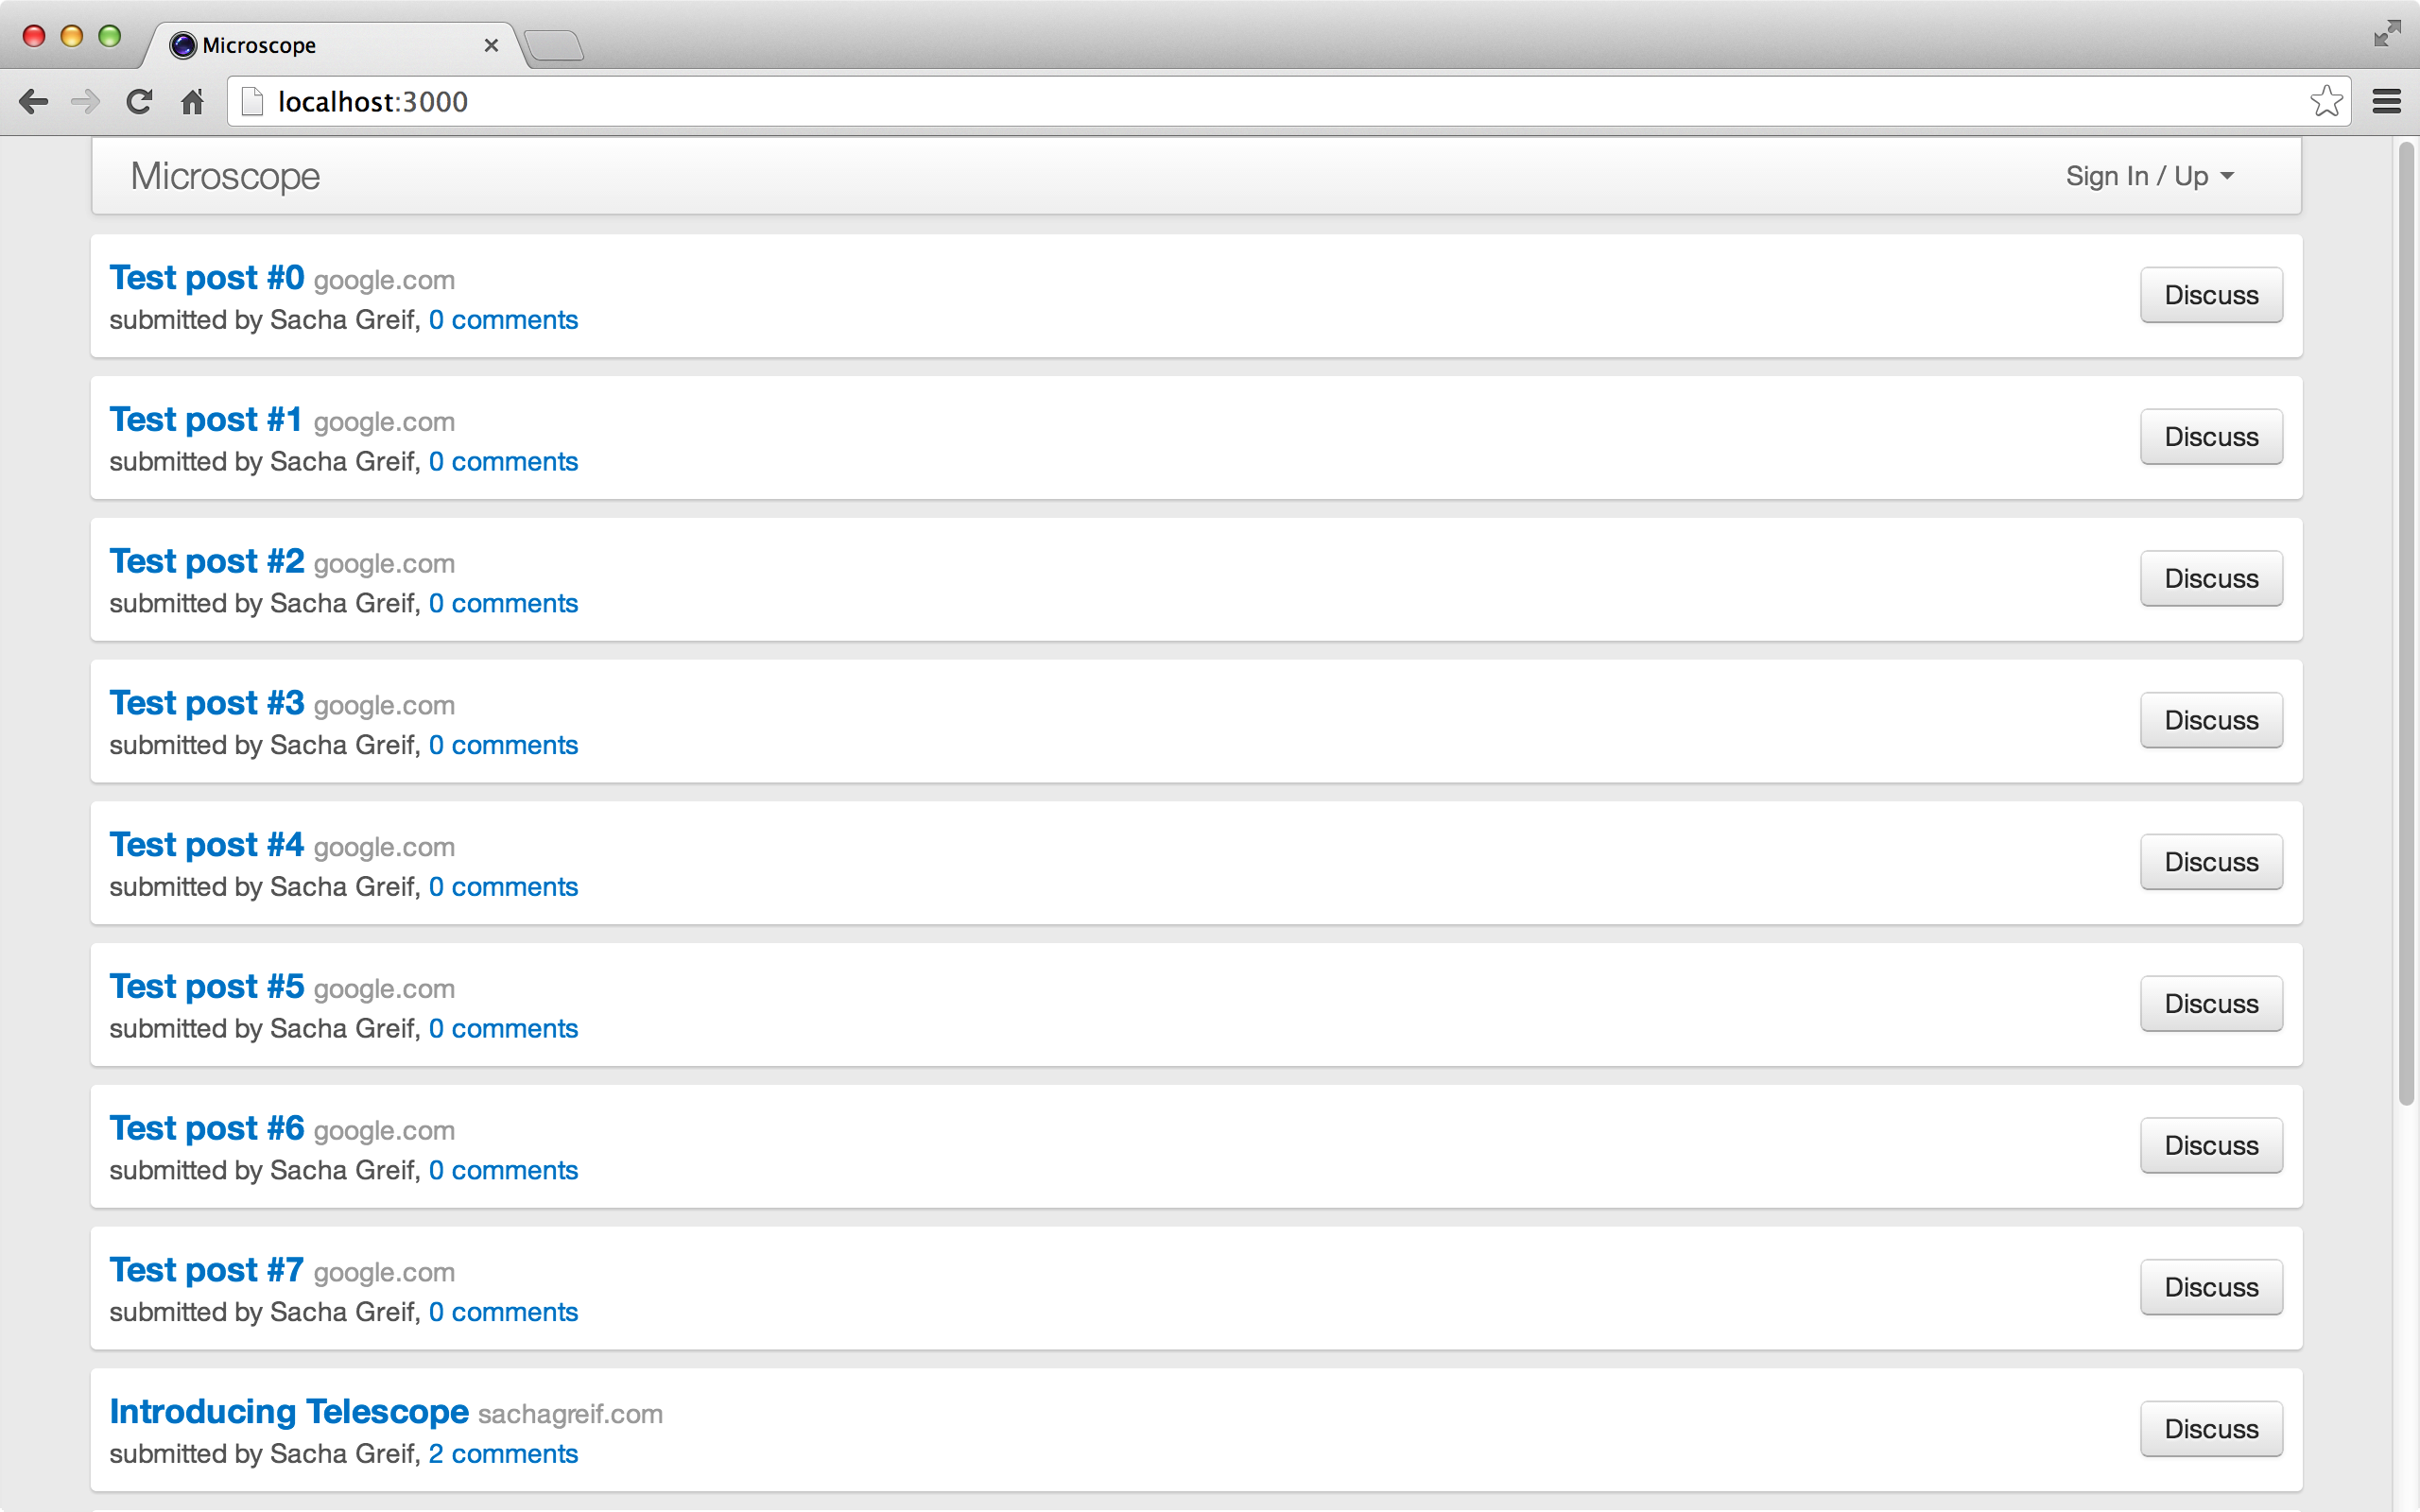This screenshot has height=1512, width=2420.
Task: Reload the page with the refresh icon
Action: [x=139, y=102]
